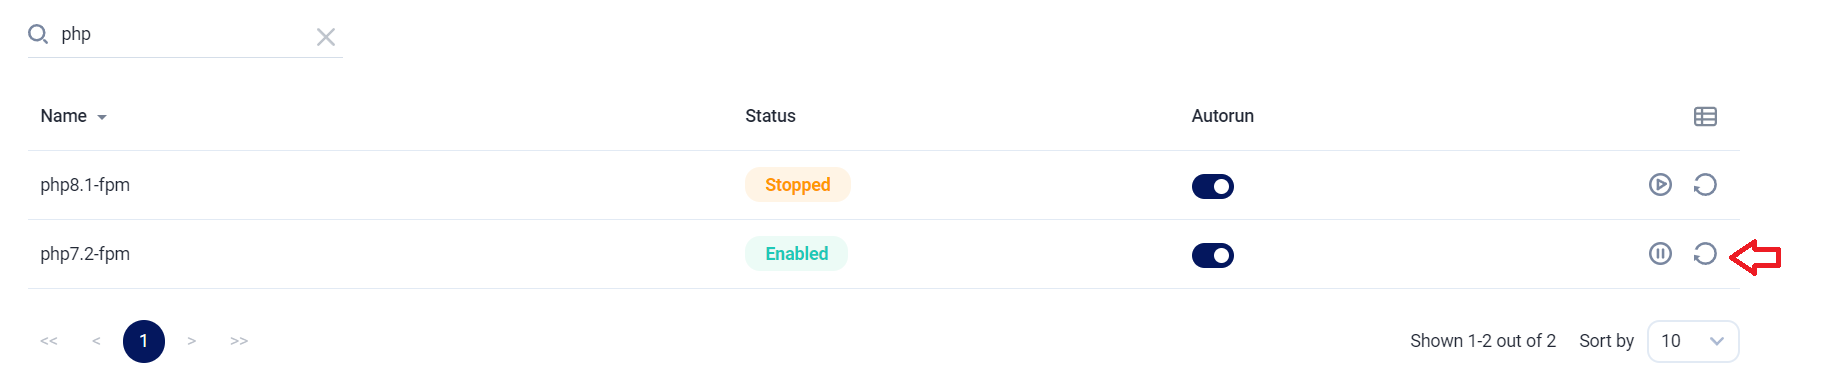Viewport: 1829px width, 381px height.
Task: Start the php8.1-fpm service
Action: 1660,185
